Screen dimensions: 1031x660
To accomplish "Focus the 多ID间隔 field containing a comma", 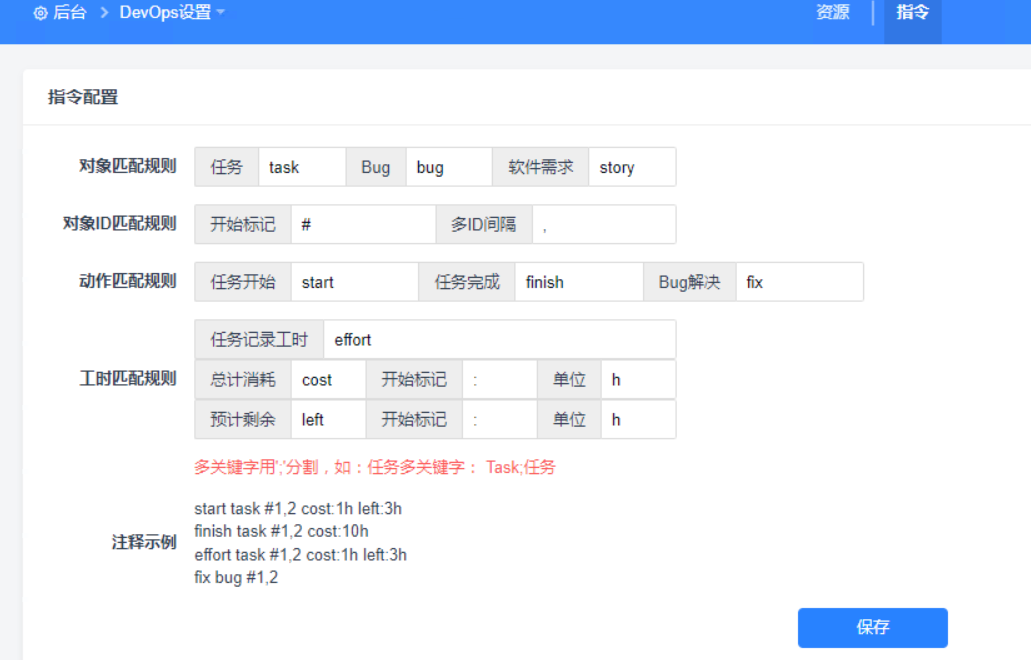I will pyautogui.click(x=604, y=225).
